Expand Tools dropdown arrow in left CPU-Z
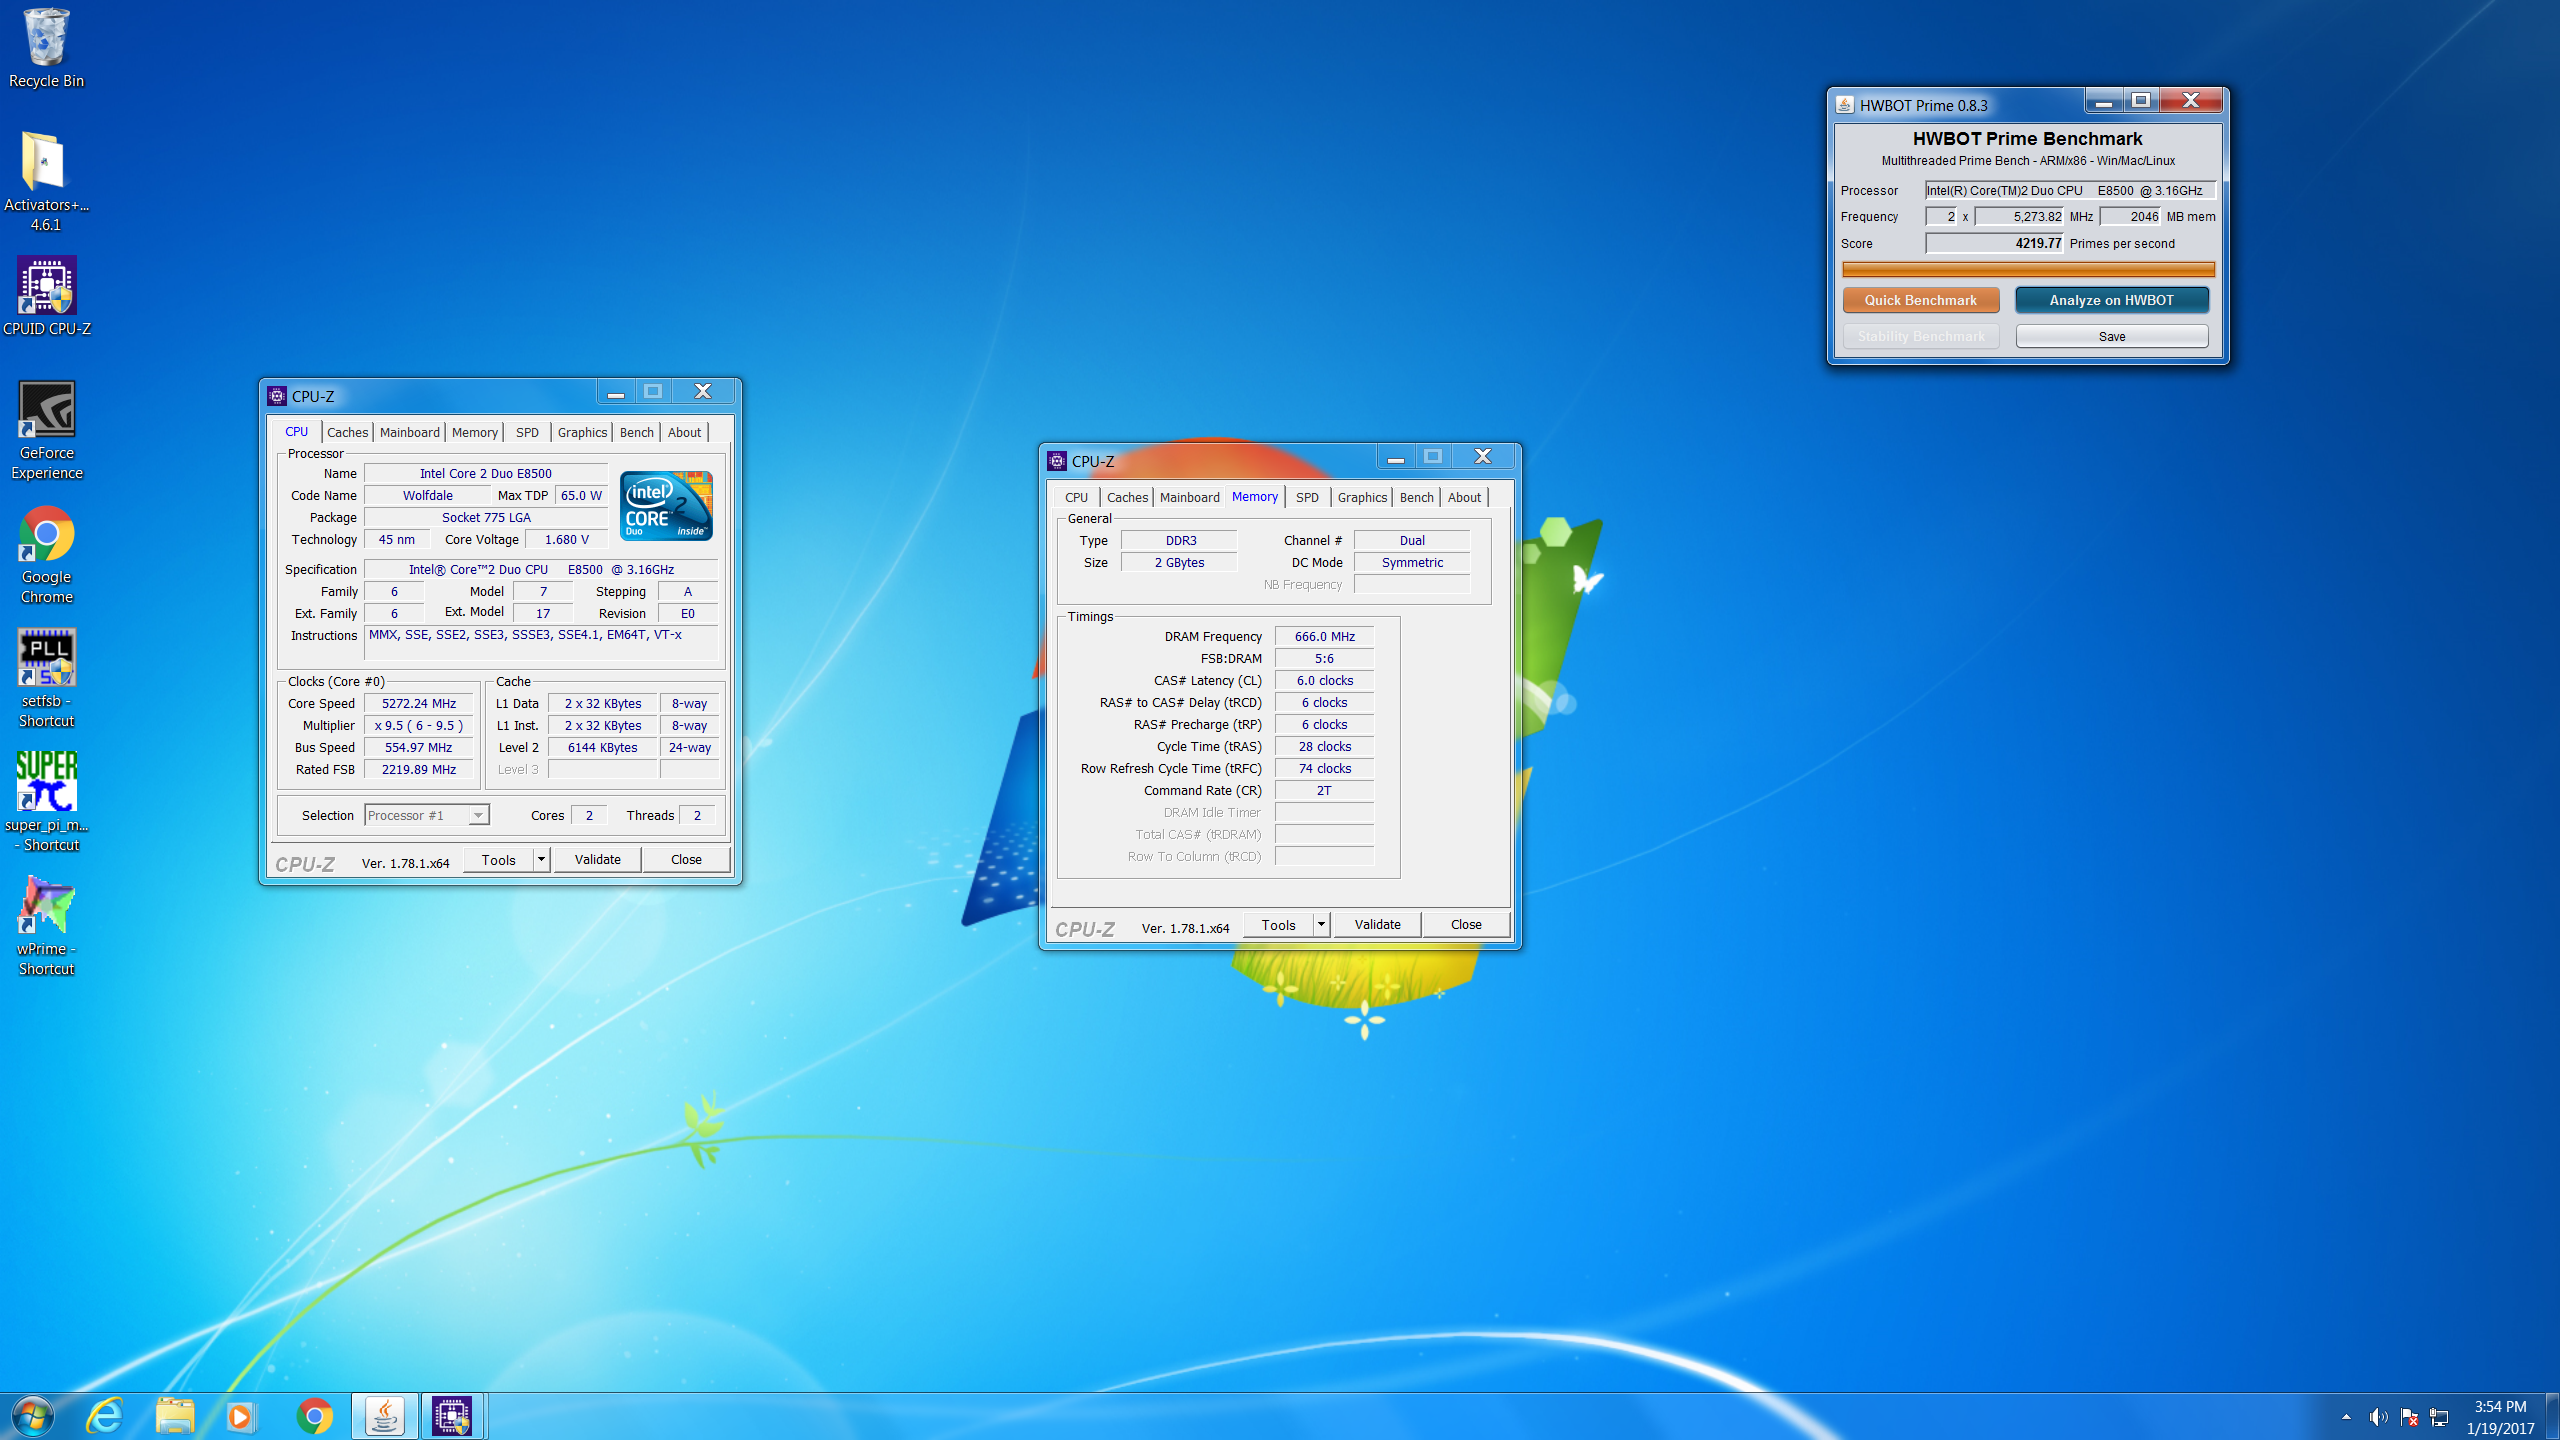Viewport: 2560px width, 1440px height. pos(541,859)
